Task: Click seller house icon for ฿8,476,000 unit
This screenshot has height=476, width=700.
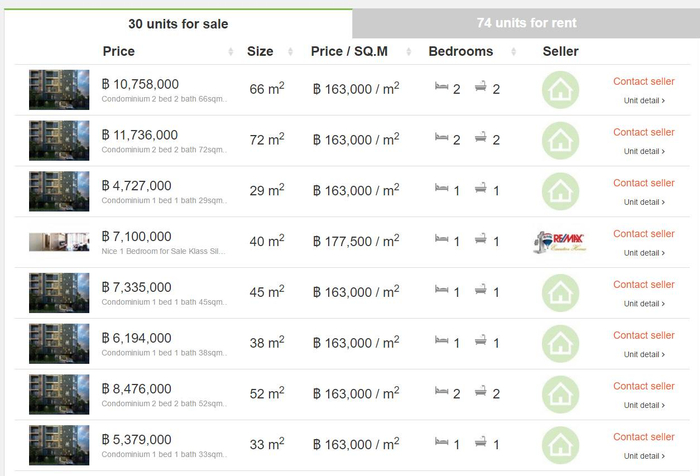Action: (560, 394)
